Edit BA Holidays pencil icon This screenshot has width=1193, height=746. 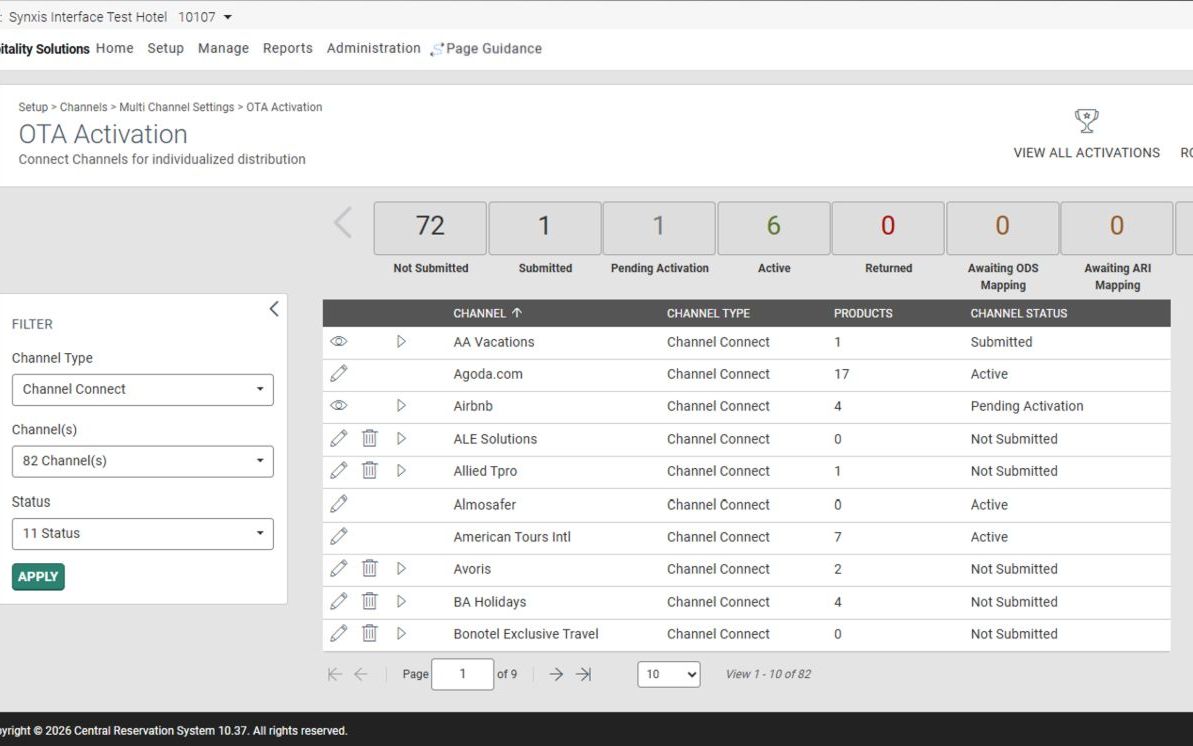click(x=339, y=601)
